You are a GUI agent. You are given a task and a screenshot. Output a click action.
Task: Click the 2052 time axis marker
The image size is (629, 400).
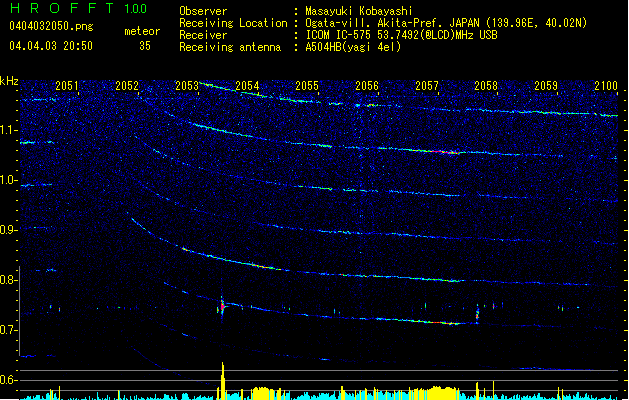127,86
